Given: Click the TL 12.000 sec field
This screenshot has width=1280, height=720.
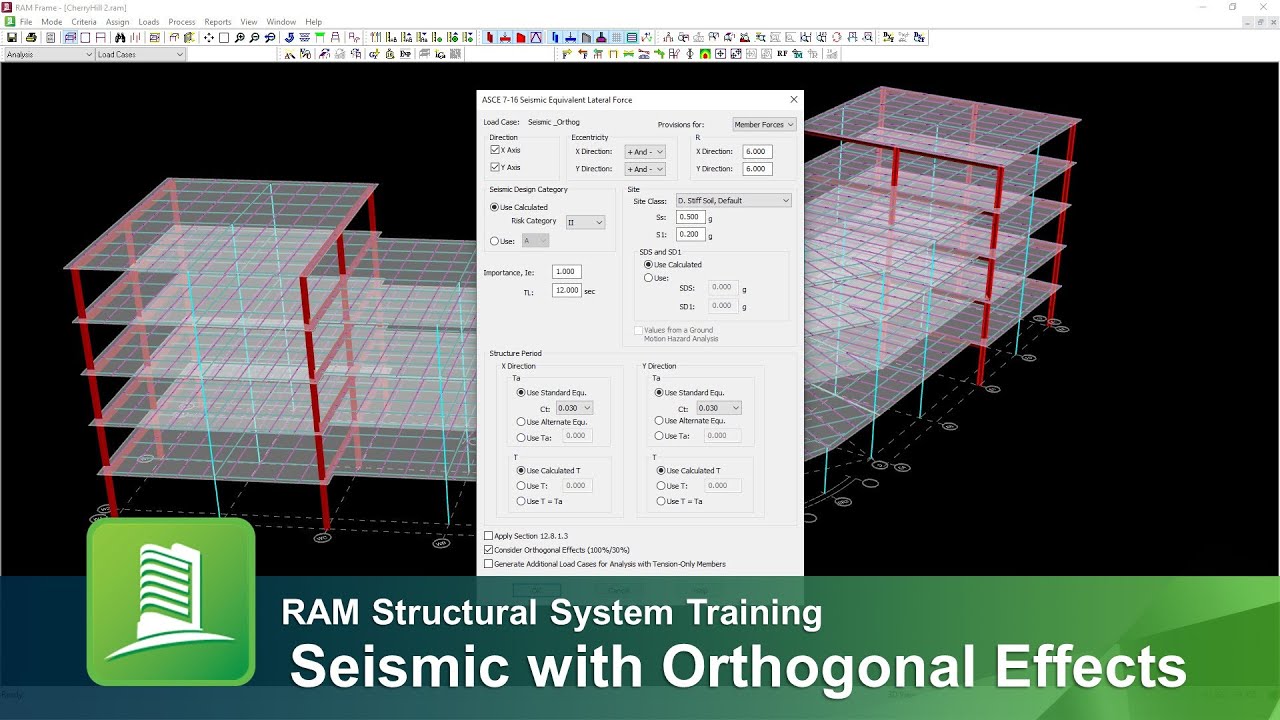Looking at the screenshot, I should point(566,291).
